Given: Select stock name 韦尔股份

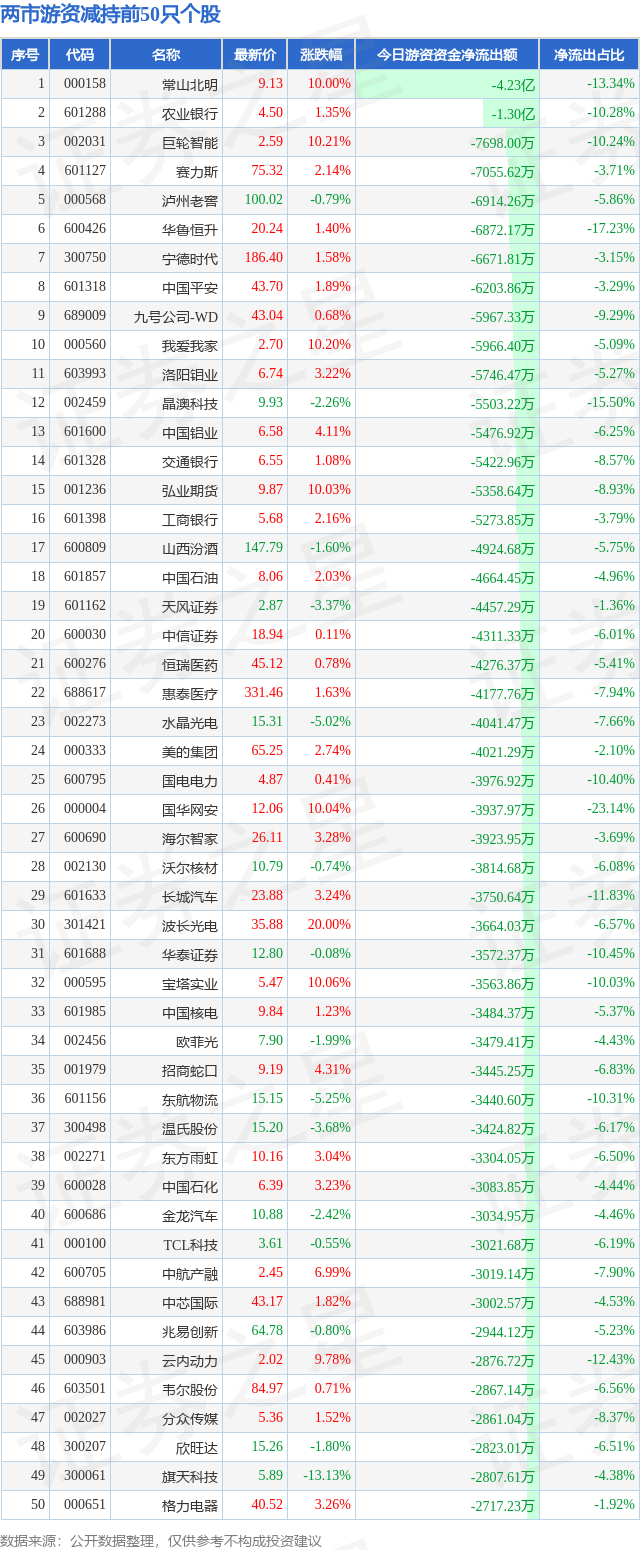Looking at the screenshot, I should 190,1389.
